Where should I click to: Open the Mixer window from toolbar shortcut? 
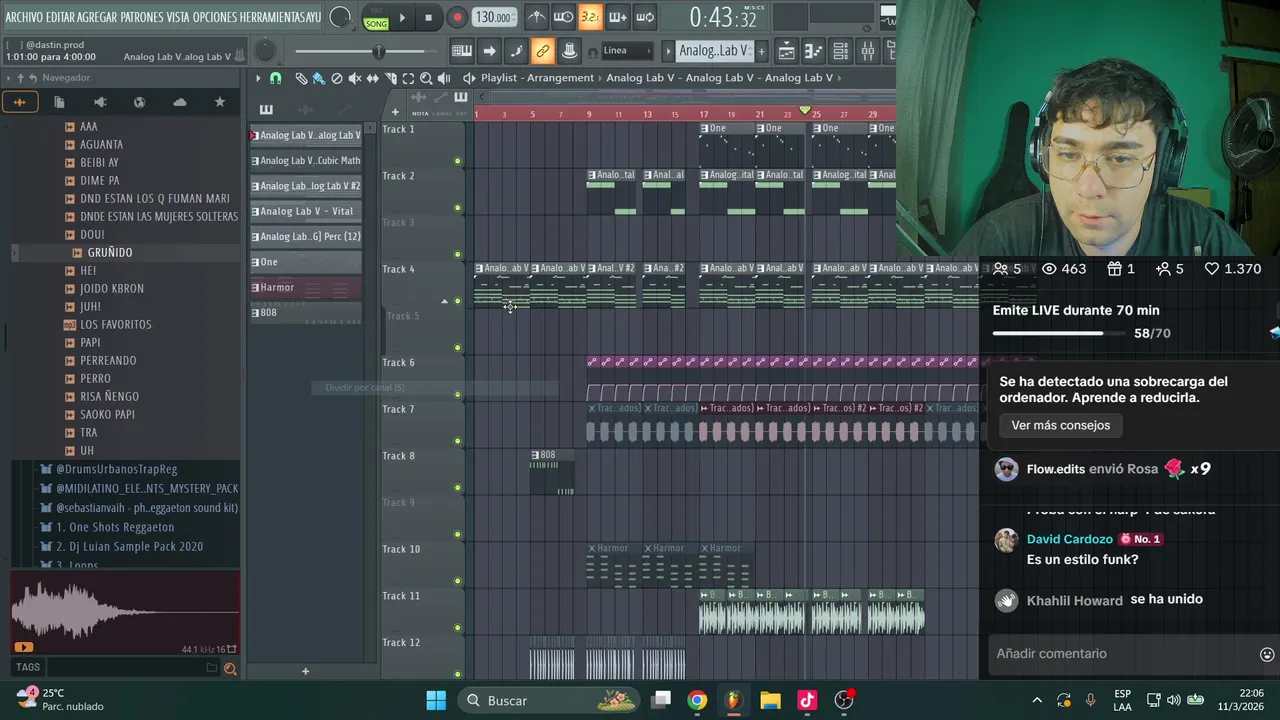pos(868,50)
